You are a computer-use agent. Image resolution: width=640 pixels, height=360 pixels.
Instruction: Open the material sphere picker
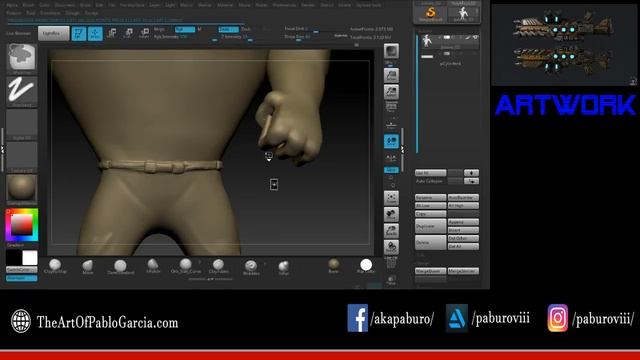22,189
